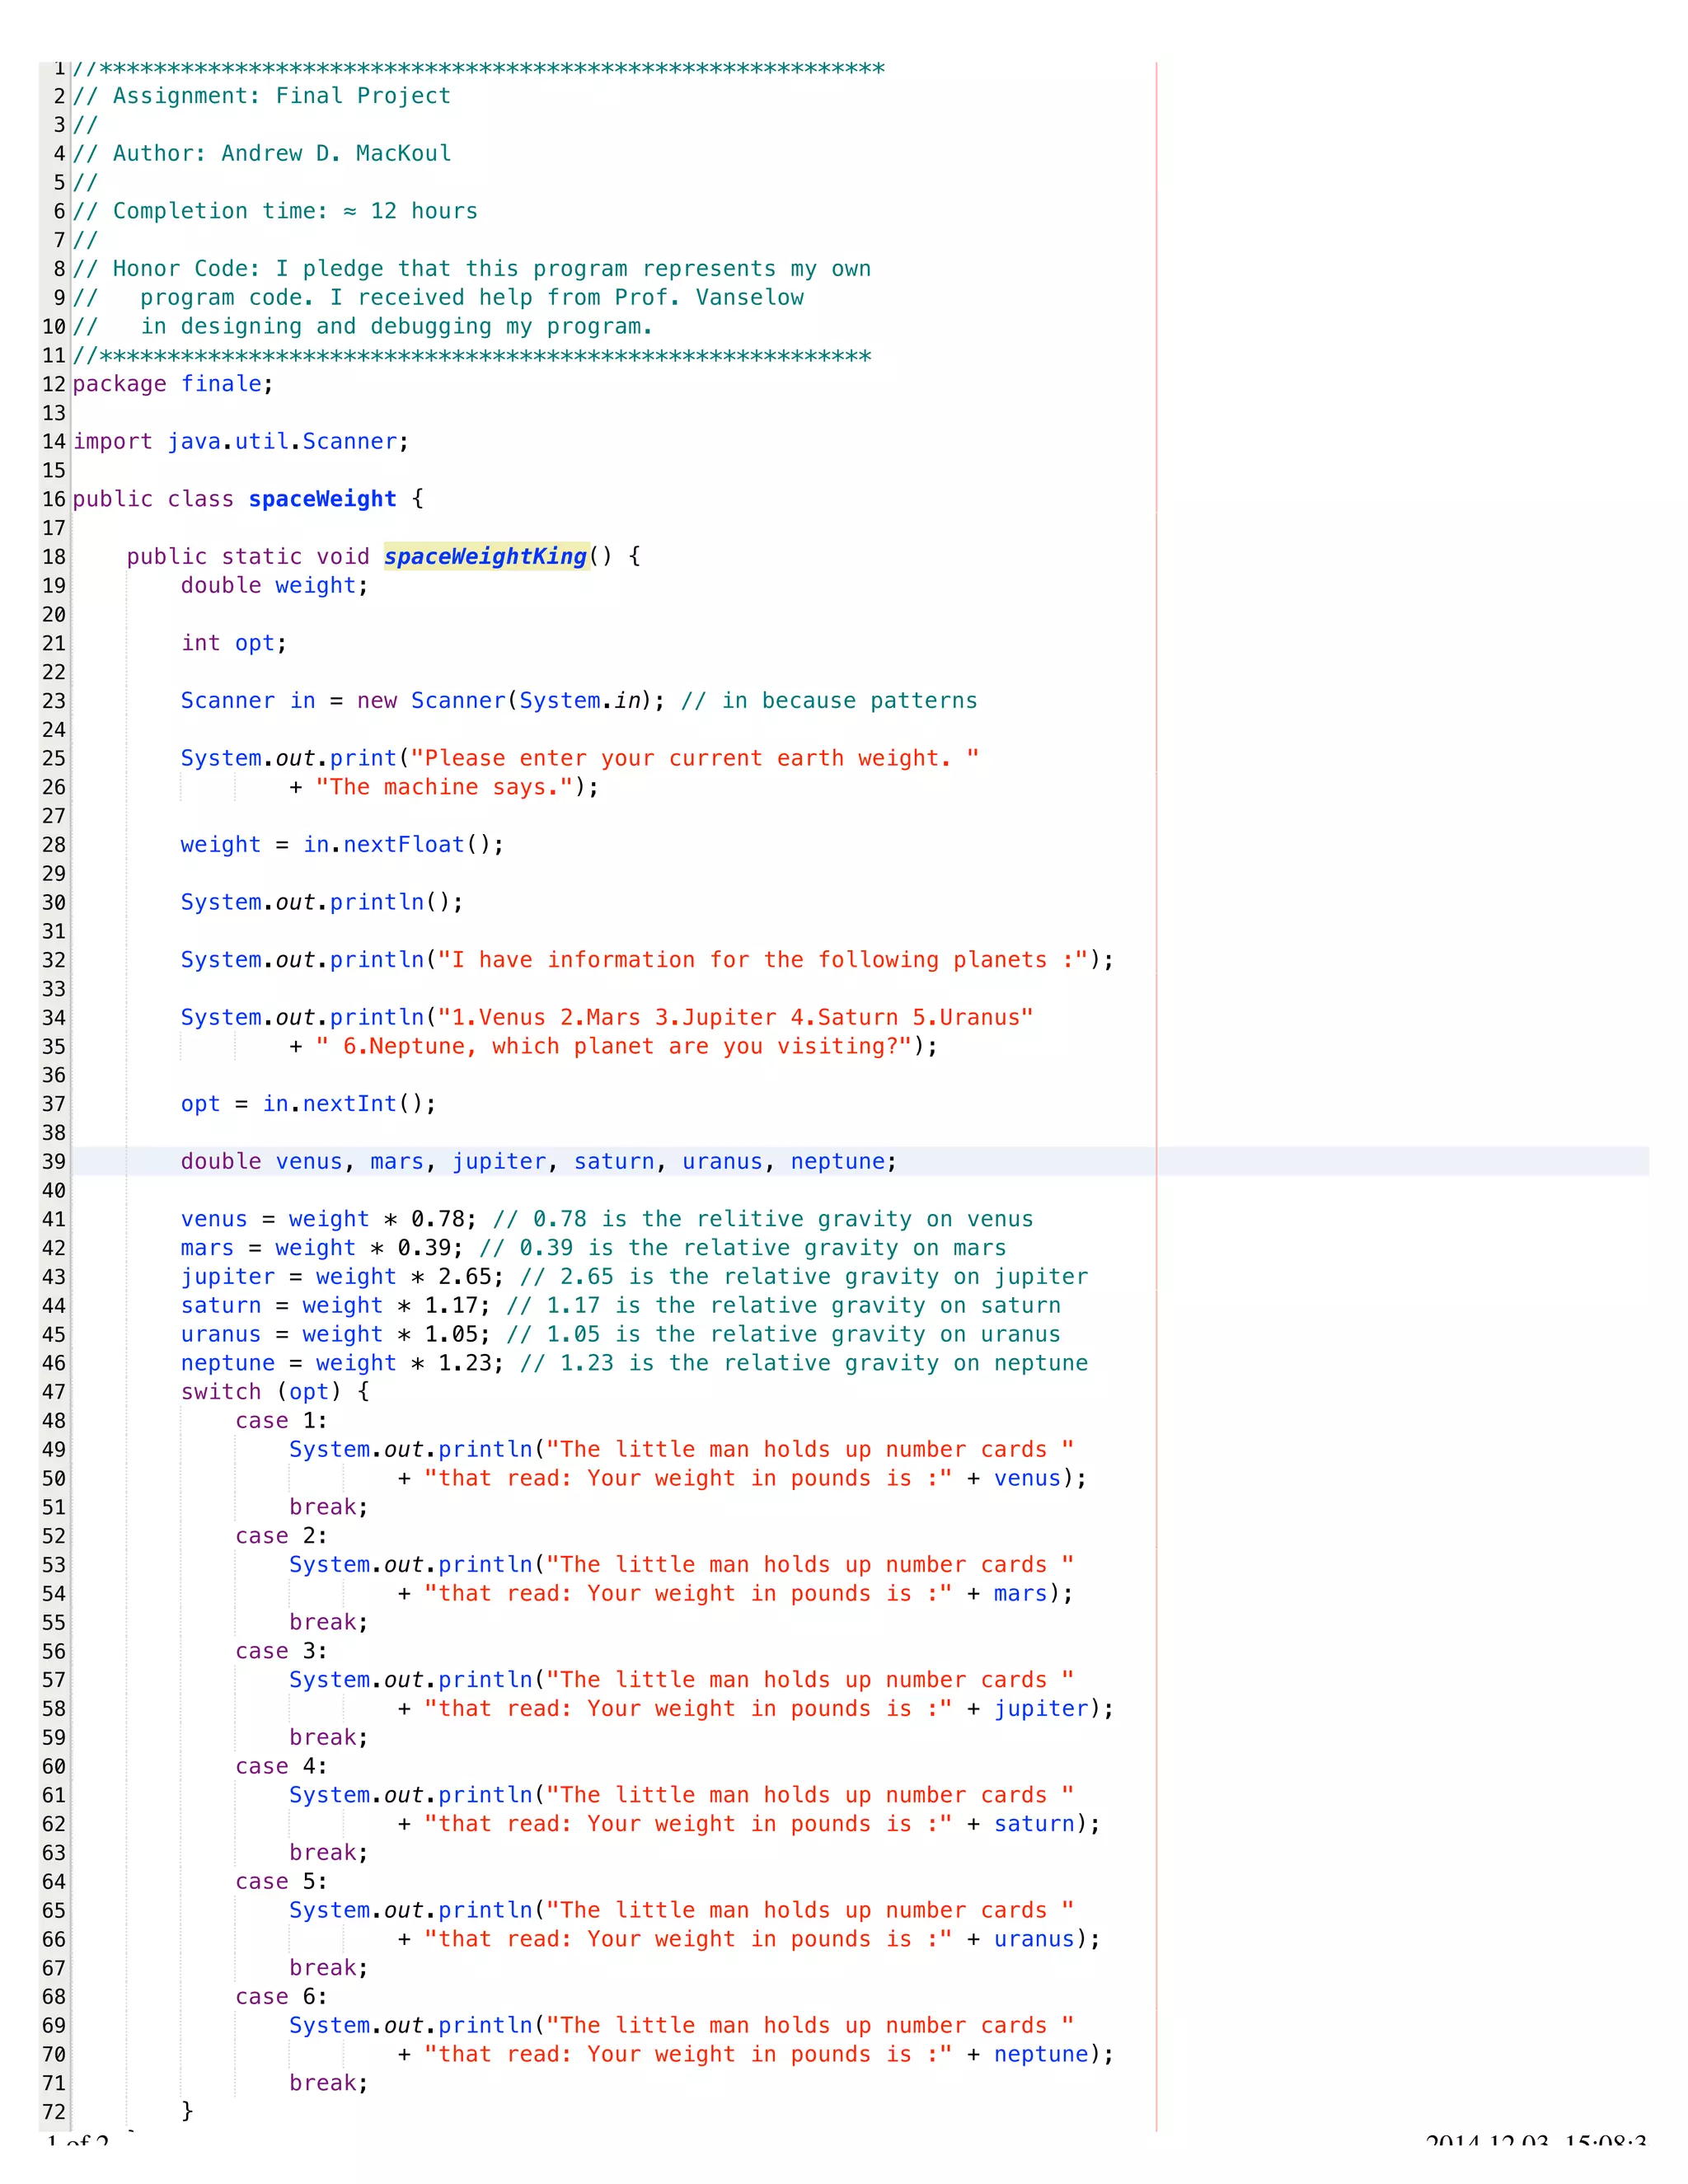Click the 'import java.util.Scanner;' line
The height and width of the screenshot is (2184, 1688).
241,442
